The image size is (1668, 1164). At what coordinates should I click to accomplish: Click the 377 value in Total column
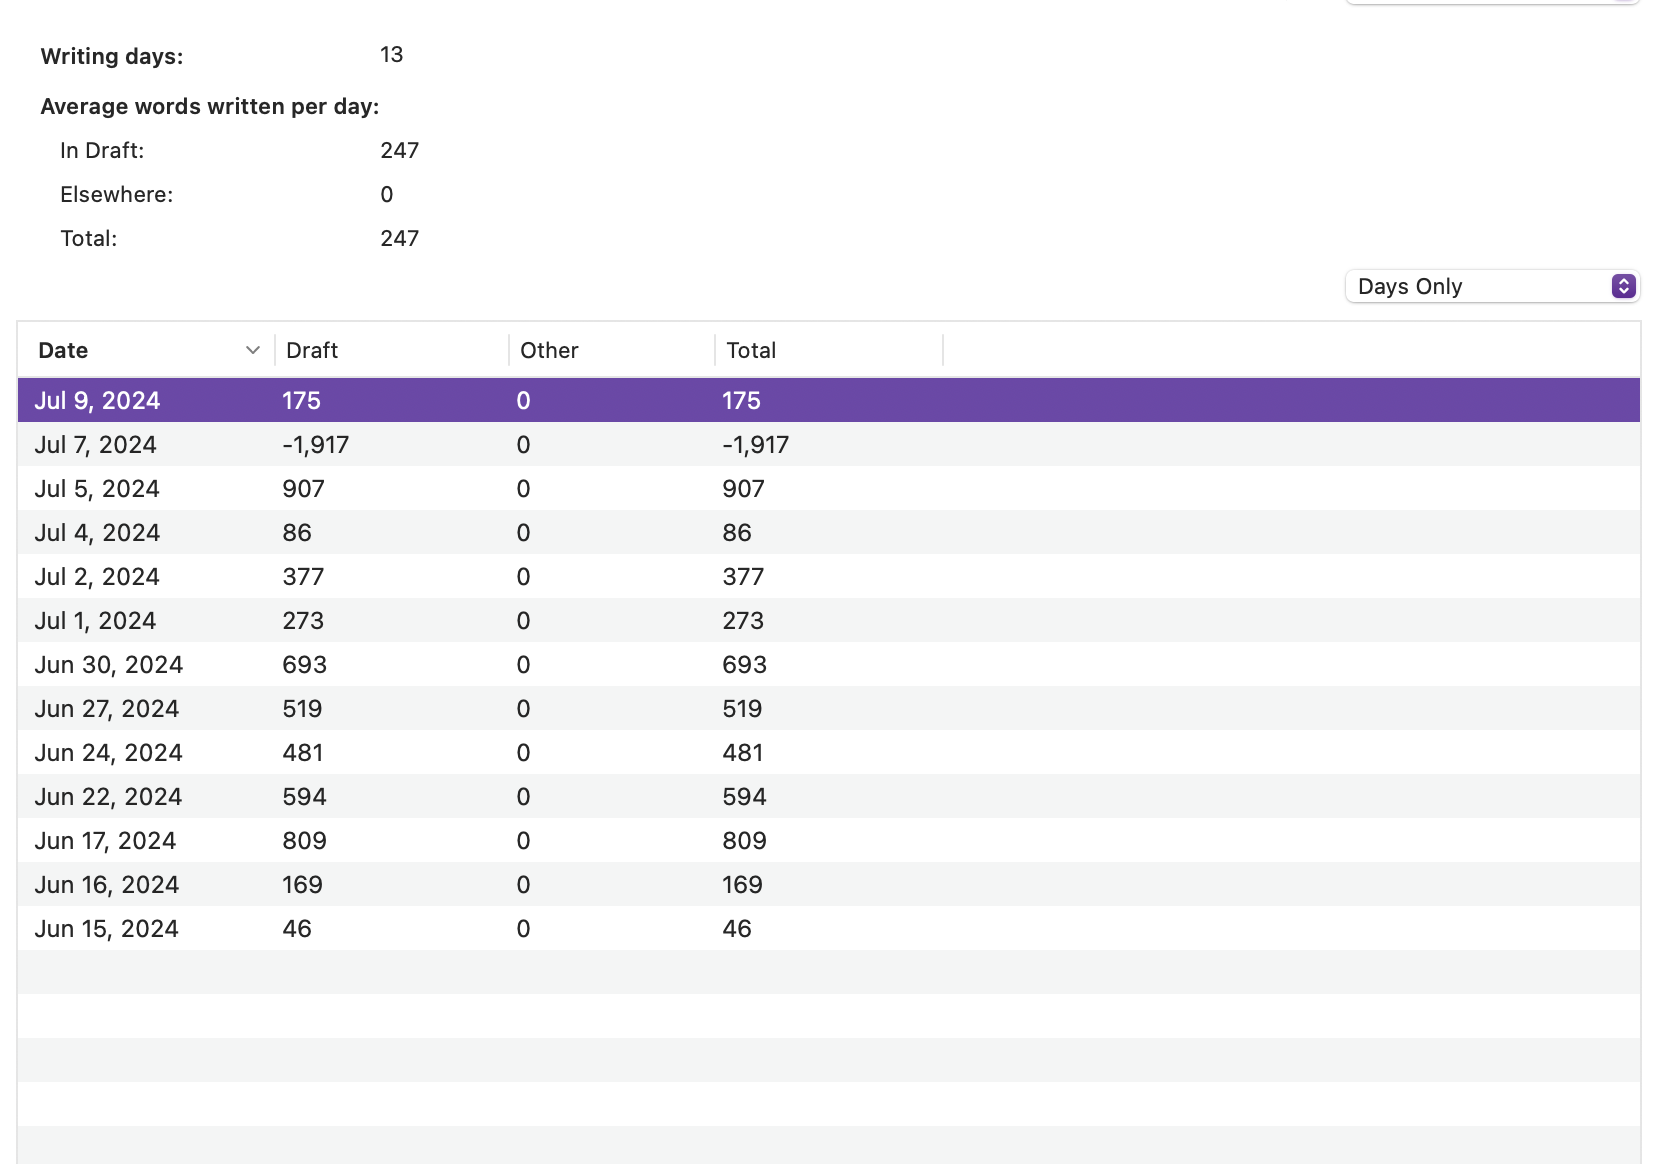point(743,577)
